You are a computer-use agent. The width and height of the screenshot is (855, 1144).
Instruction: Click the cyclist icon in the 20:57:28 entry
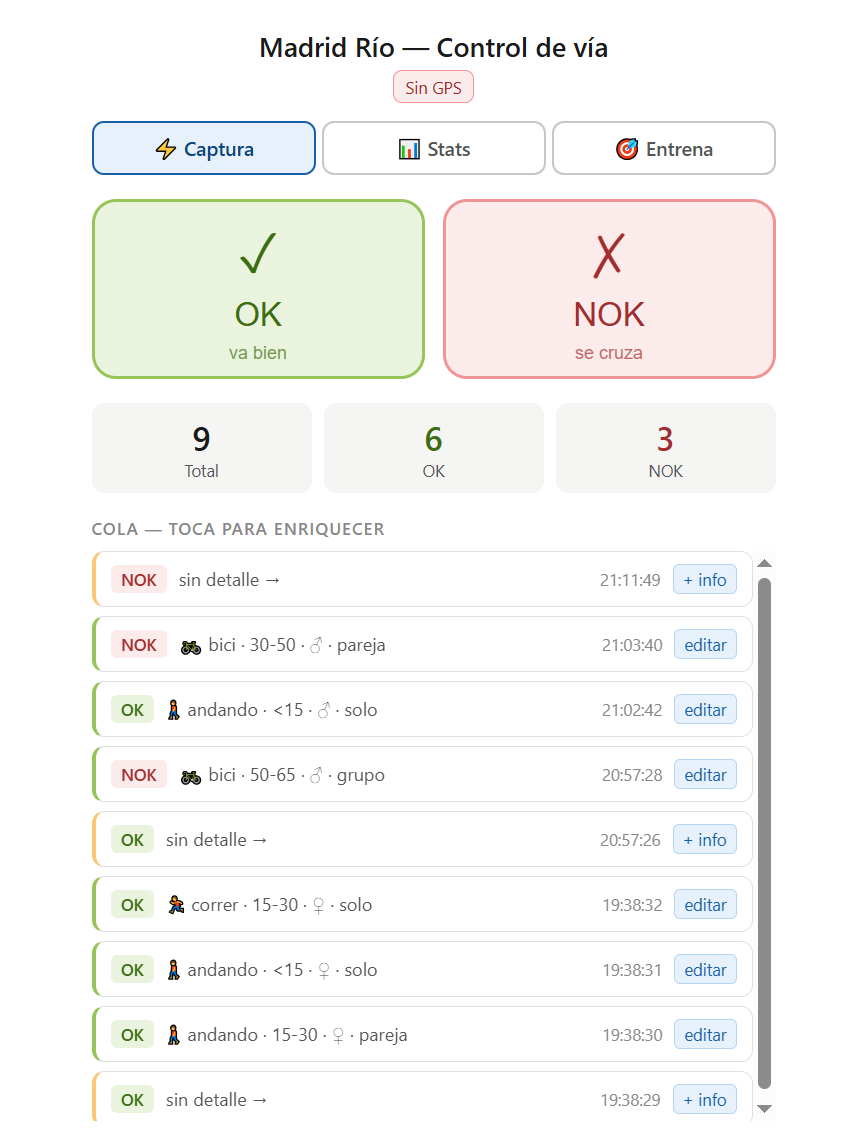pyautogui.click(x=191, y=776)
